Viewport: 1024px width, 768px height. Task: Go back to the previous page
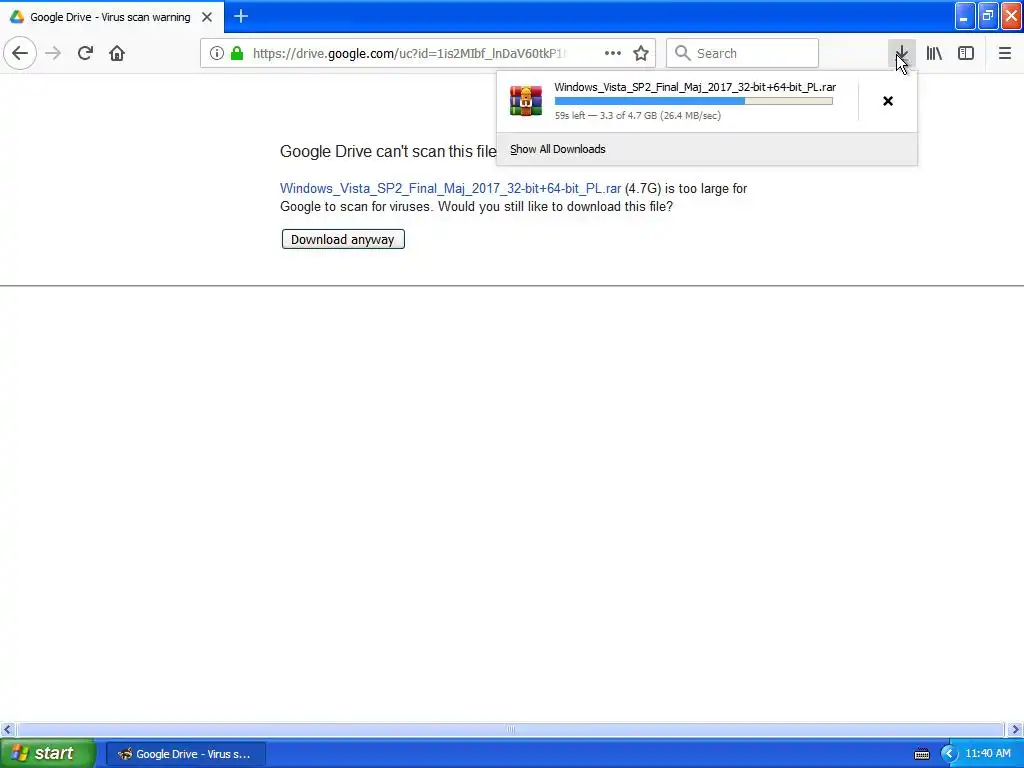(x=20, y=53)
